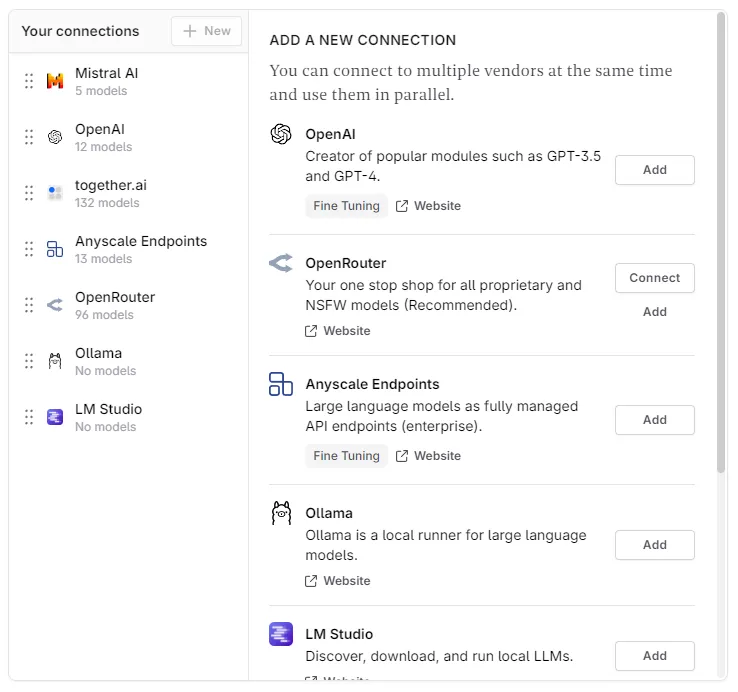Click the Ollama title in new connection panel
Viewport: 738px width, 692px height.
coord(329,513)
